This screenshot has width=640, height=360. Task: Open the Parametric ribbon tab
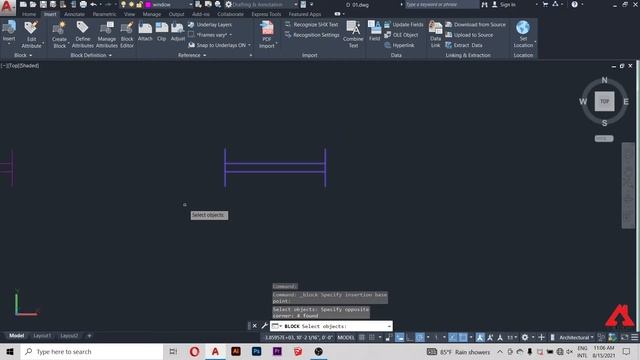point(104,14)
